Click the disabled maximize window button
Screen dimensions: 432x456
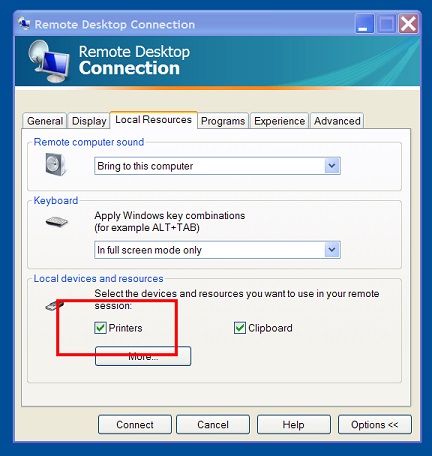tap(386, 24)
